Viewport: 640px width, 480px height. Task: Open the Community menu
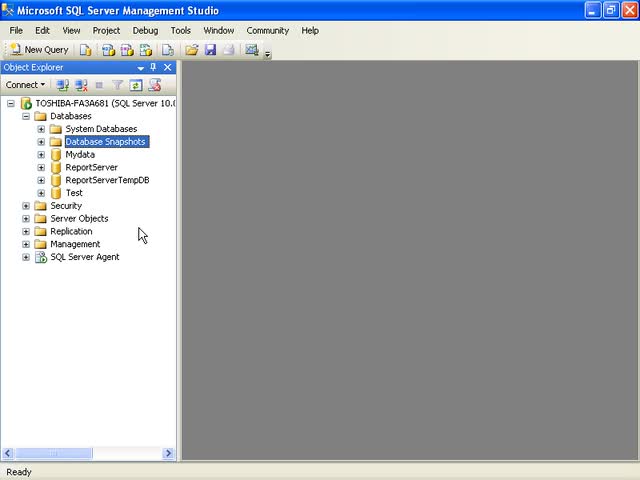[267, 31]
